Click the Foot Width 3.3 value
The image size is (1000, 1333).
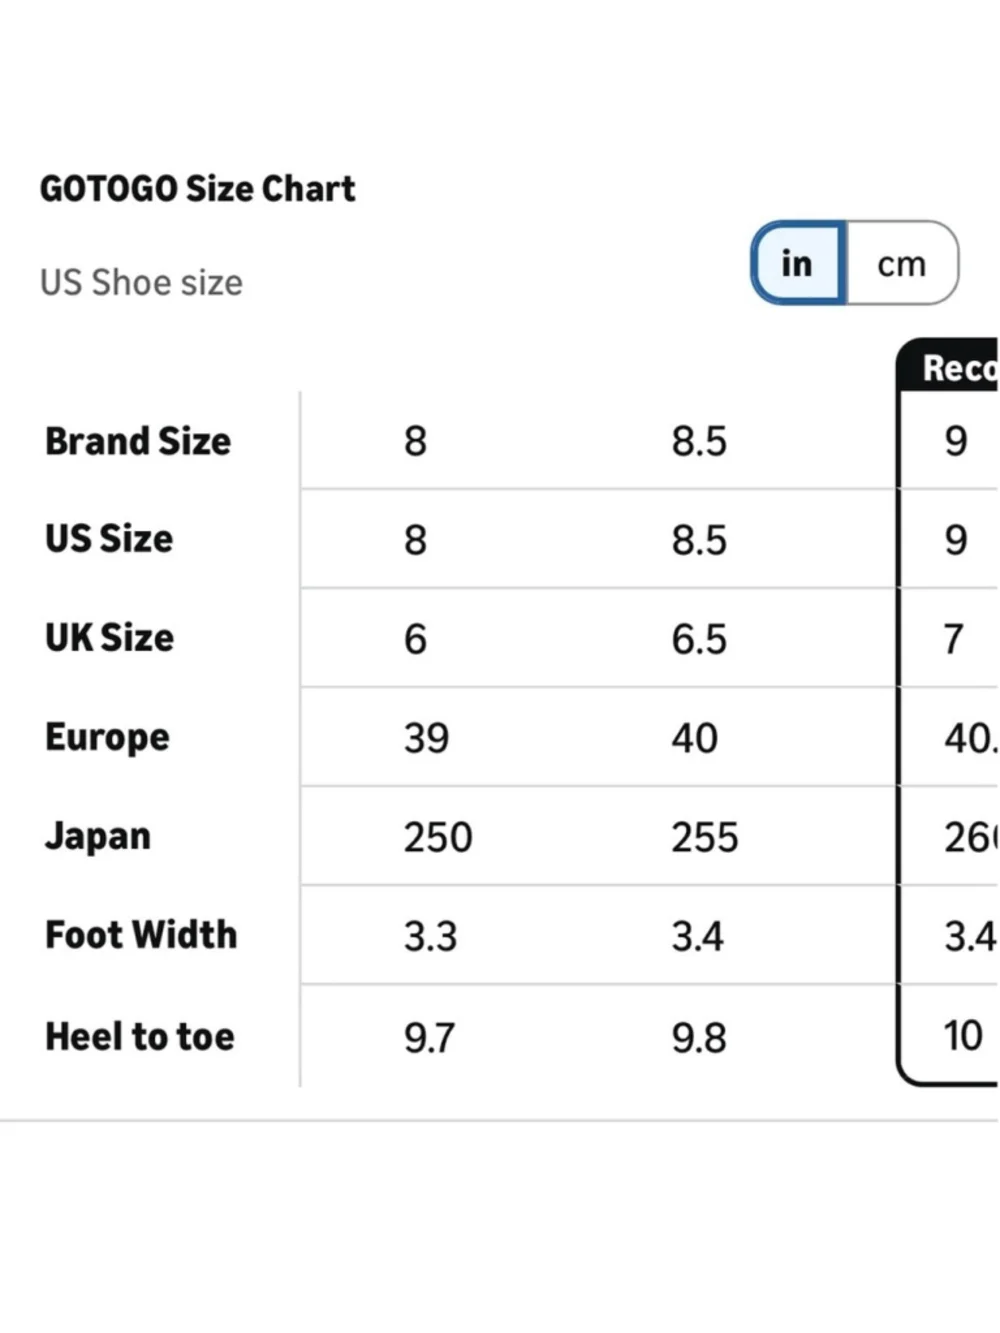(430, 936)
